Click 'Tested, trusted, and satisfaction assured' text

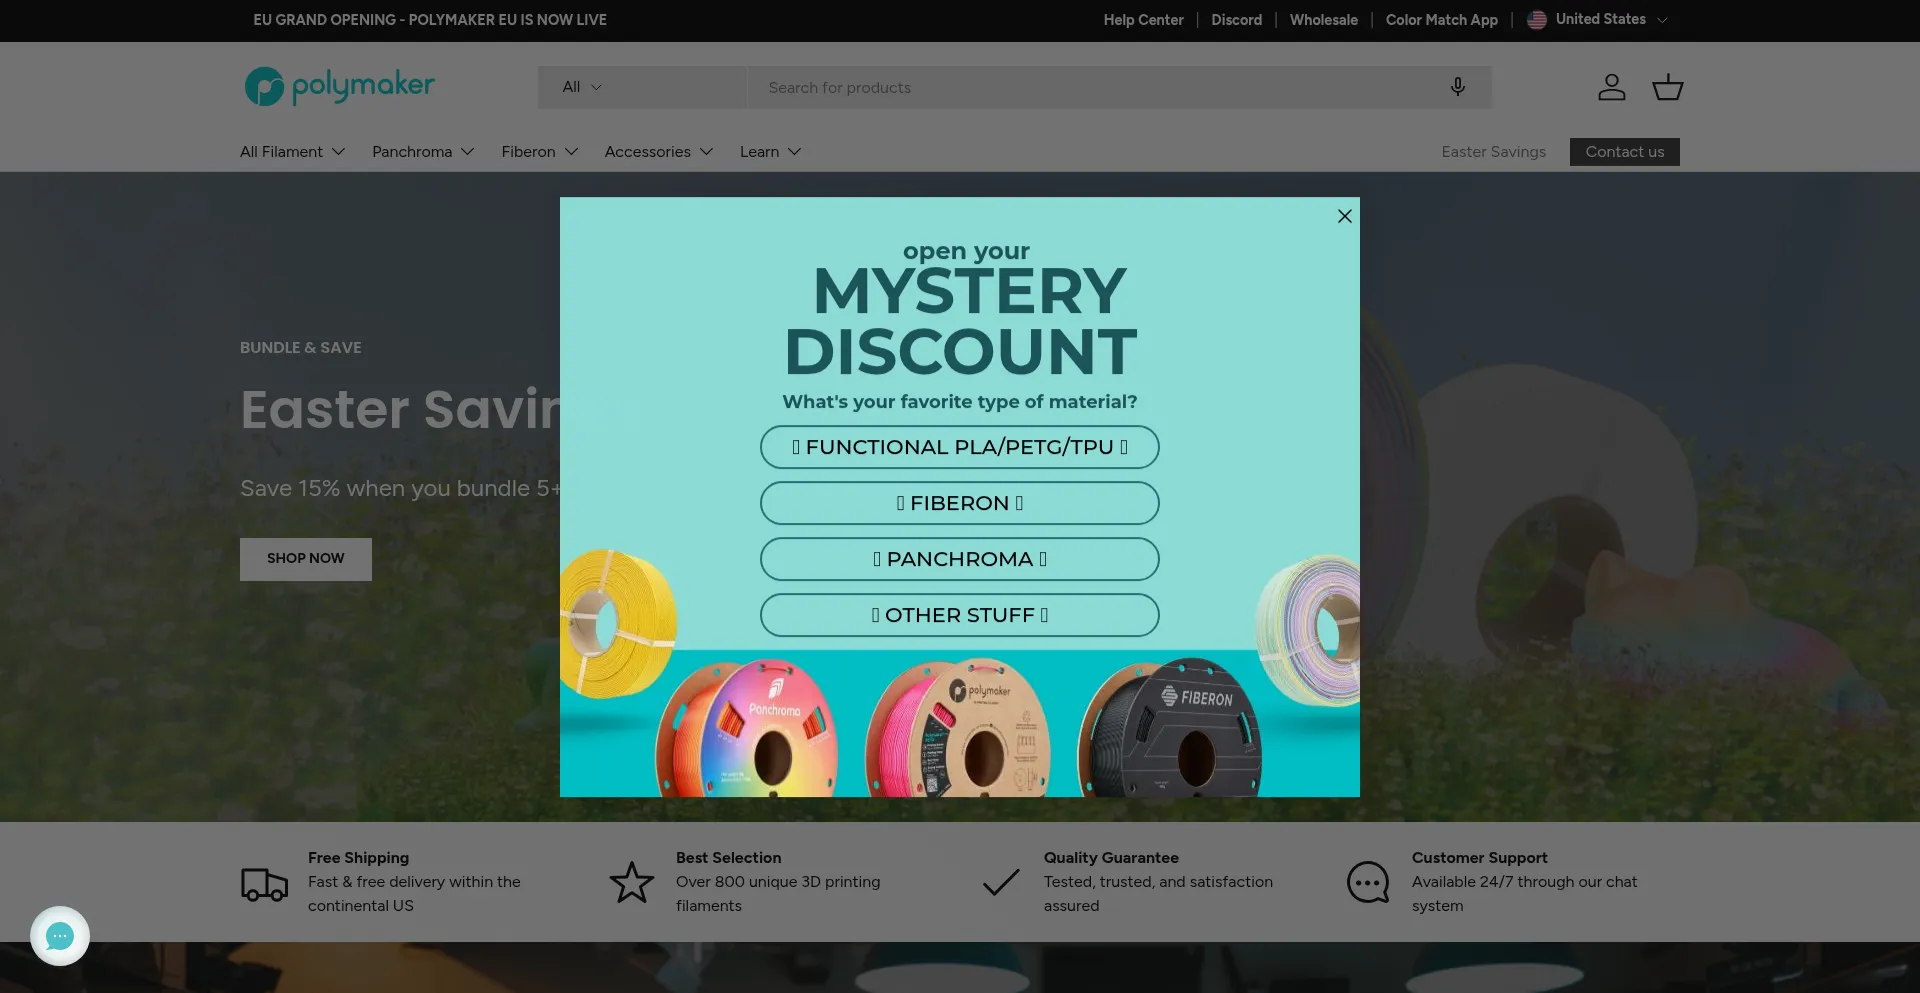click(1158, 894)
